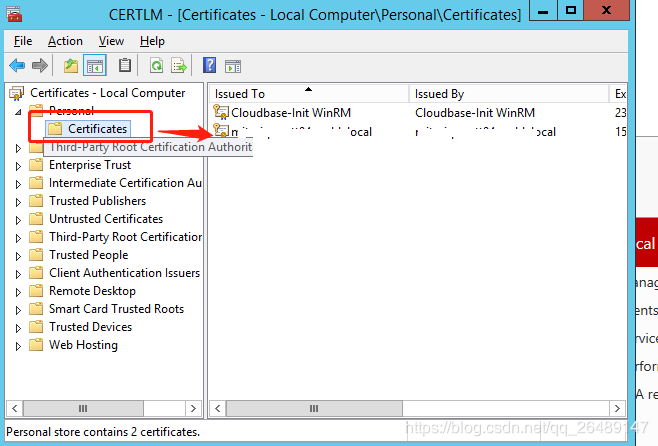Open the Help menu
This screenshot has width=658, height=446.
pyautogui.click(x=152, y=41)
